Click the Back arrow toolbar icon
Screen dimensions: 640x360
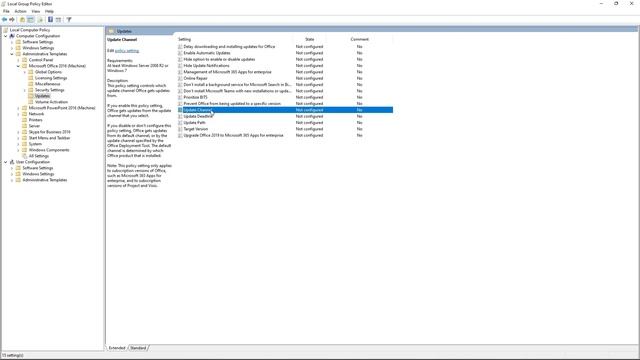(x=4, y=20)
